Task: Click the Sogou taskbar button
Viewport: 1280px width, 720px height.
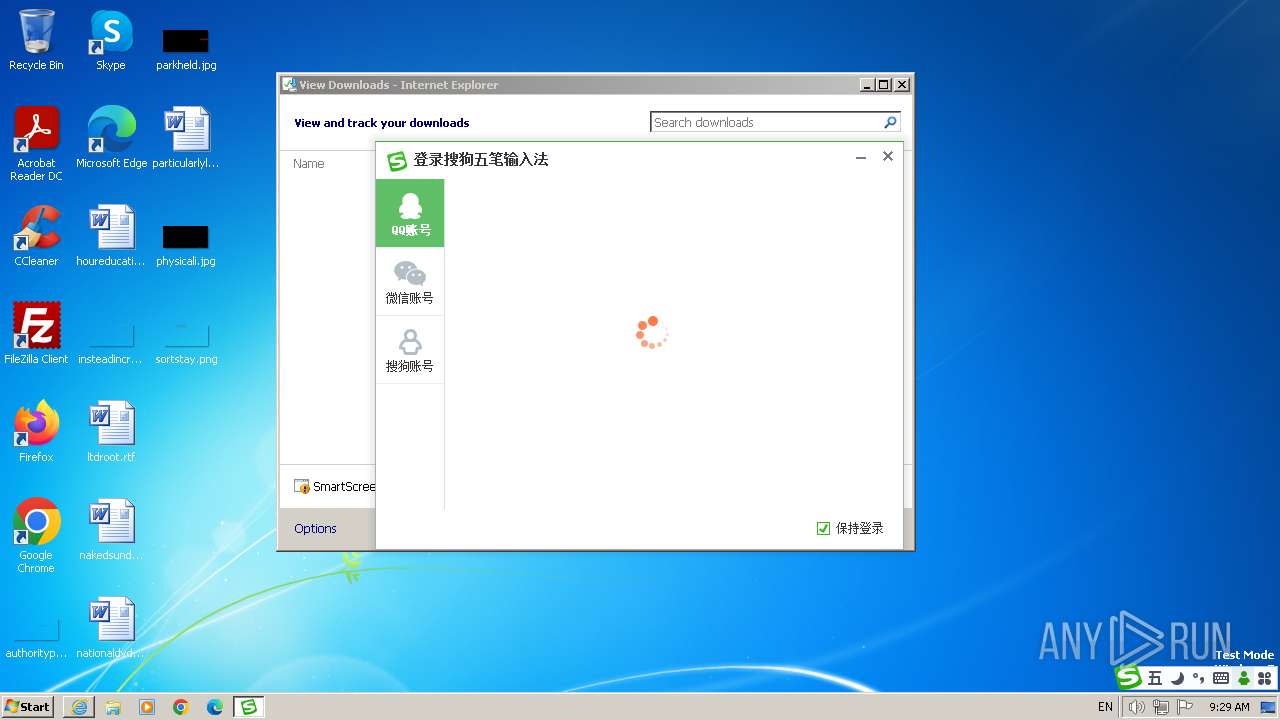Action: (x=249, y=707)
